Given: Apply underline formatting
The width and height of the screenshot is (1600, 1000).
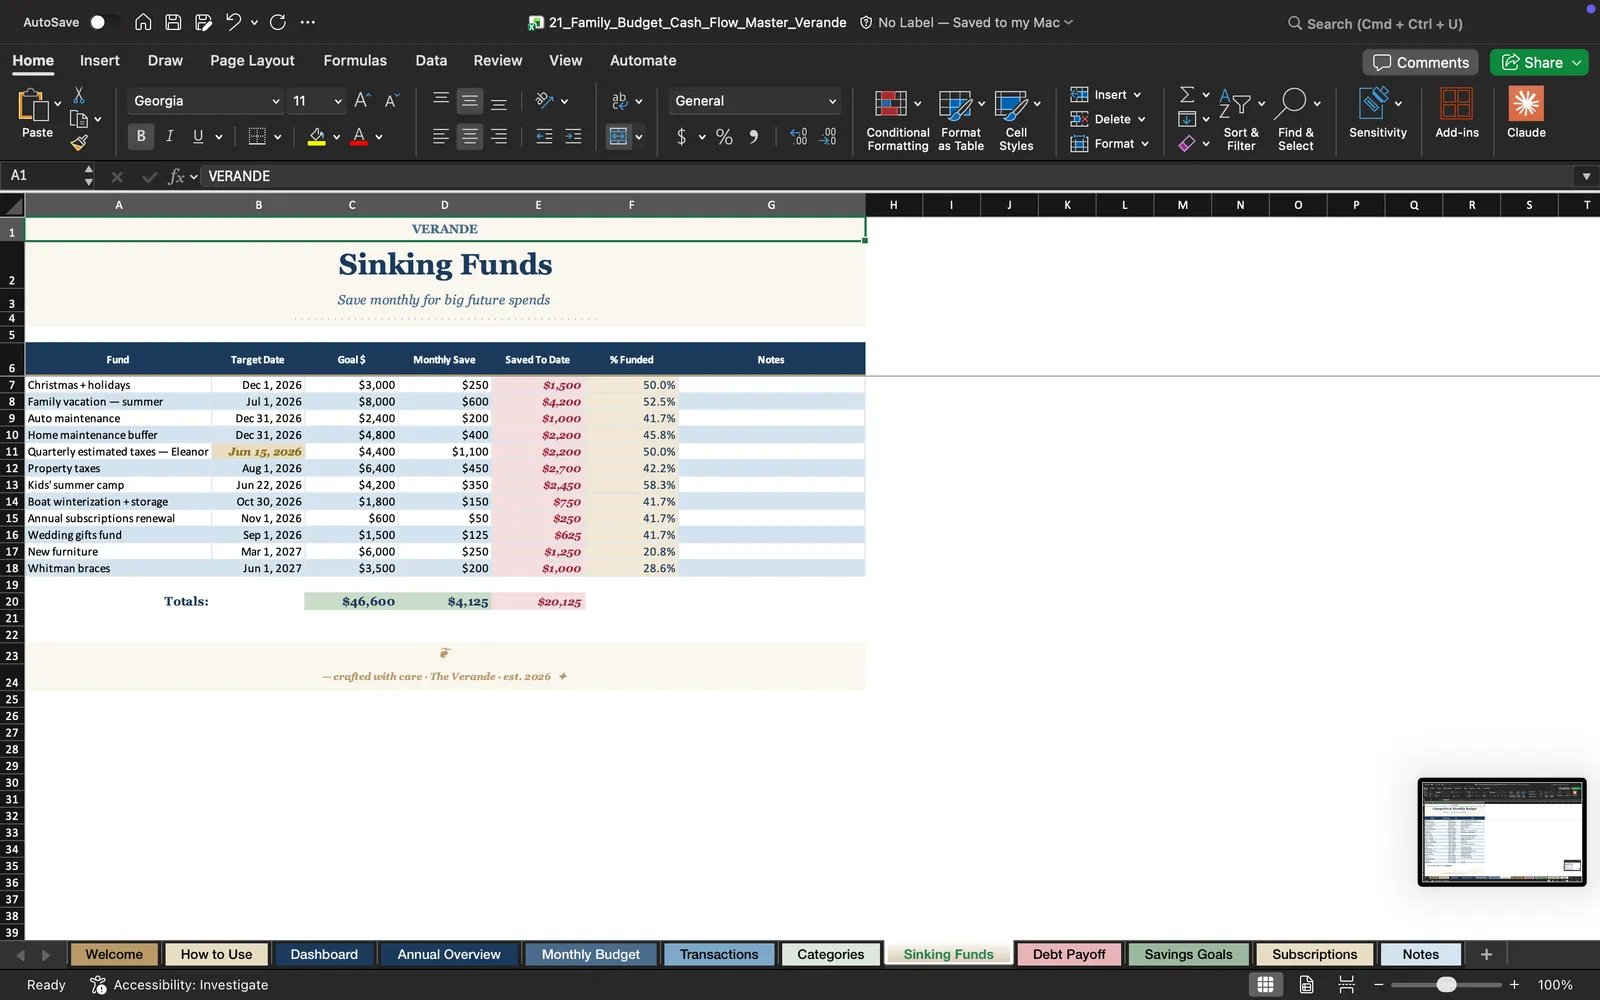Looking at the screenshot, I should tap(198, 136).
